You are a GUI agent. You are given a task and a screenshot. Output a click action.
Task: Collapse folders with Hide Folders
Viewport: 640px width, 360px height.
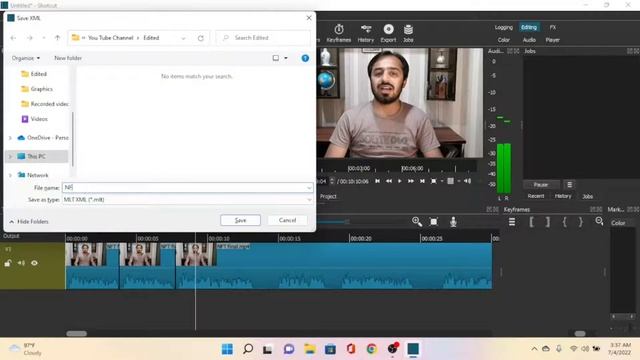point(29,221)
